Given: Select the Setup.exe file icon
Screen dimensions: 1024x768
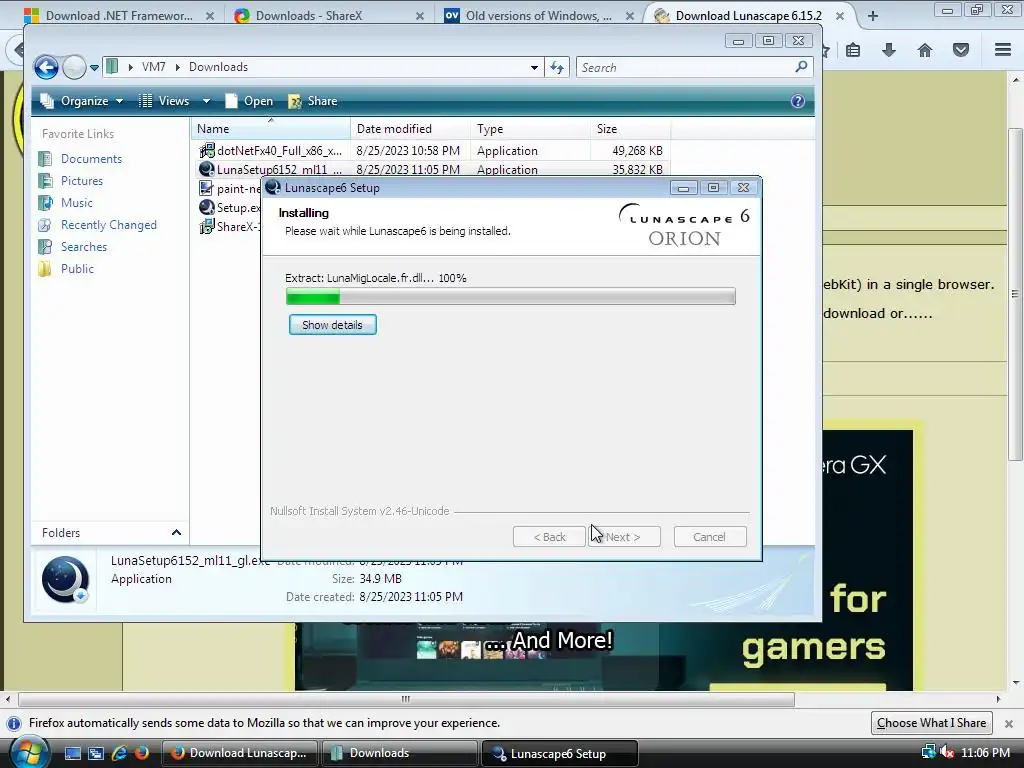Looking at the screenshot, I should (206, 208).
